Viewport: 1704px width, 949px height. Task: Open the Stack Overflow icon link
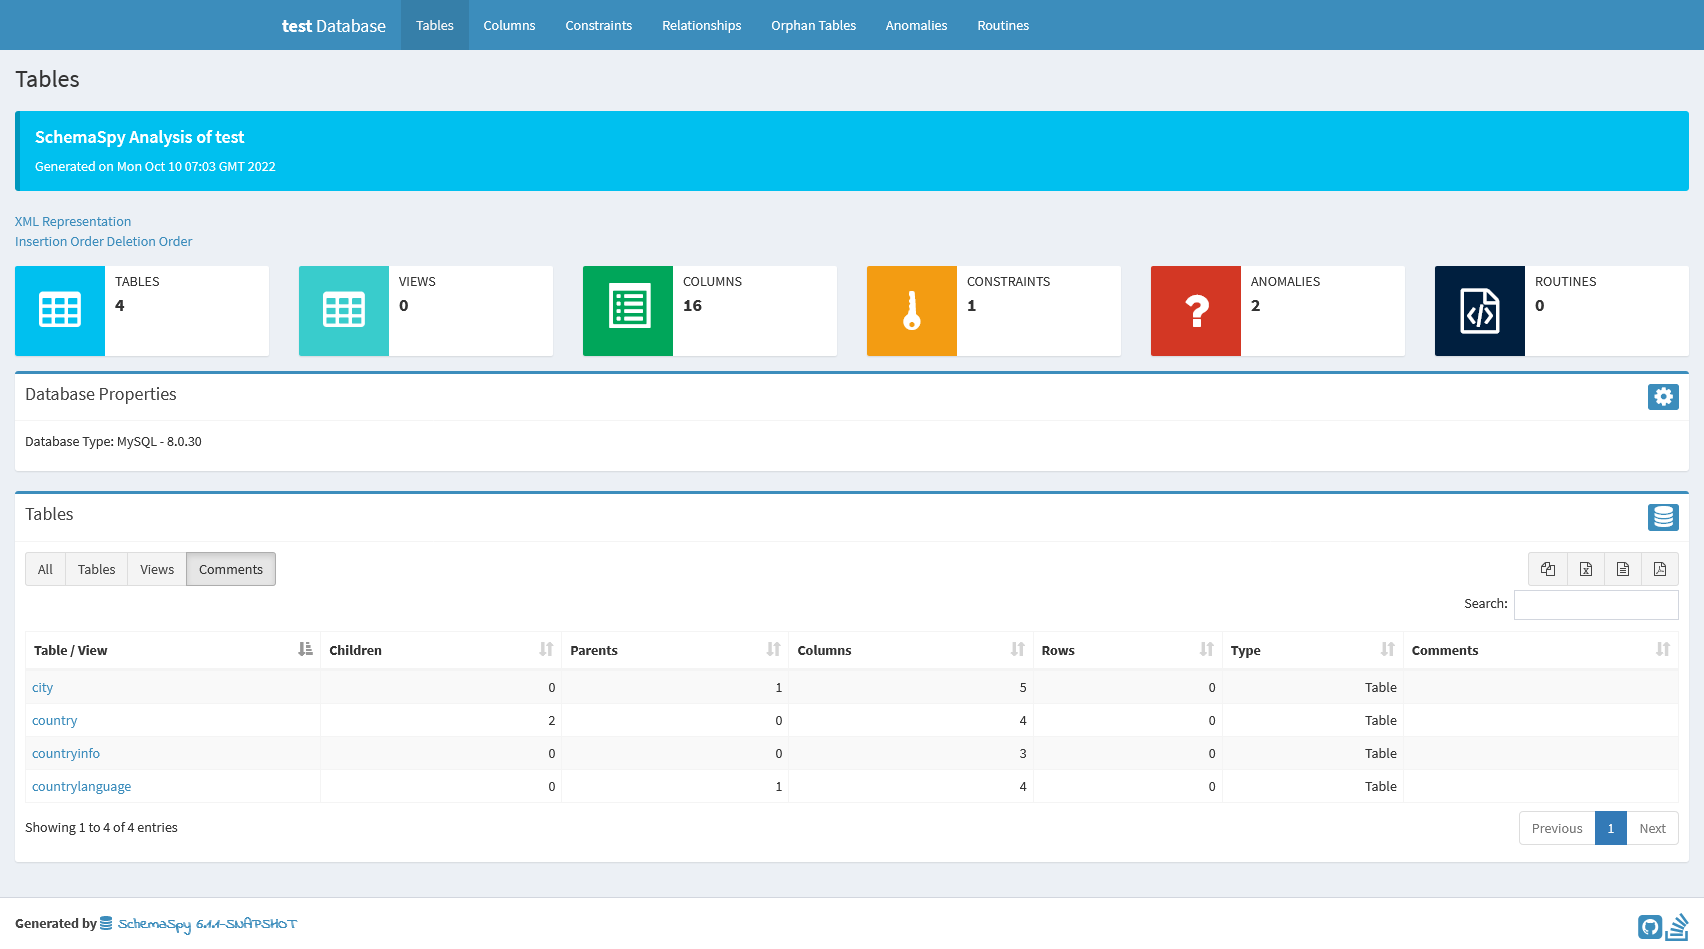pyautogui.click(x=1677, y=927)
